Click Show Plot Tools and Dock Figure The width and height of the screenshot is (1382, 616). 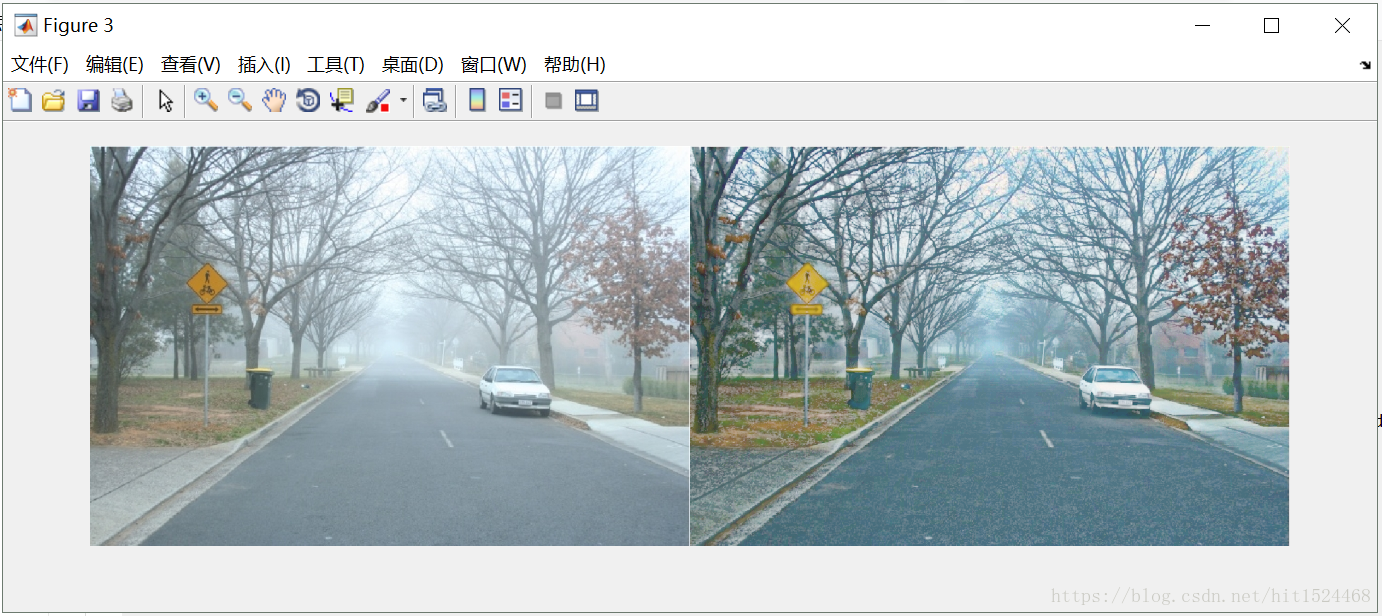(x=587, y=100)
